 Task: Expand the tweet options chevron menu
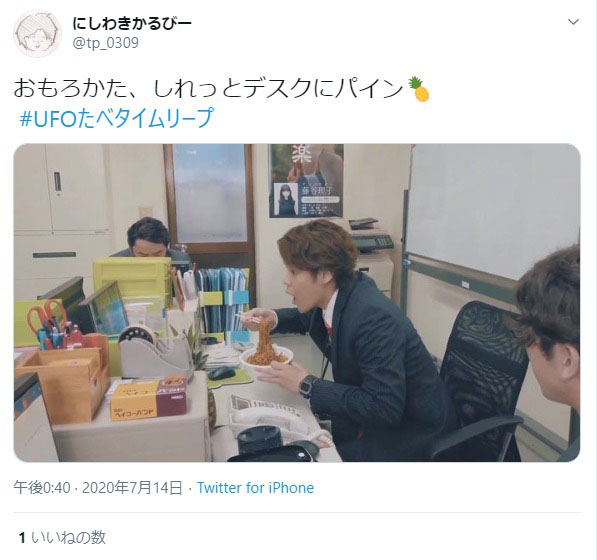click(x=573, y=22)
